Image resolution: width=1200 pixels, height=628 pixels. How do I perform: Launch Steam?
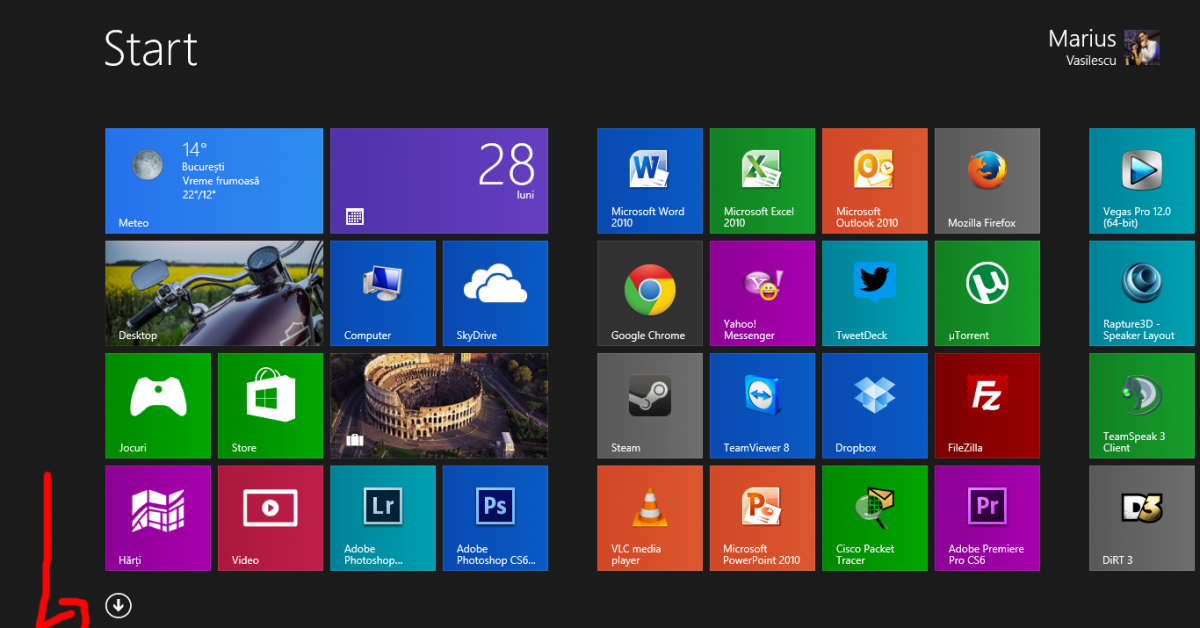(650, 406)
